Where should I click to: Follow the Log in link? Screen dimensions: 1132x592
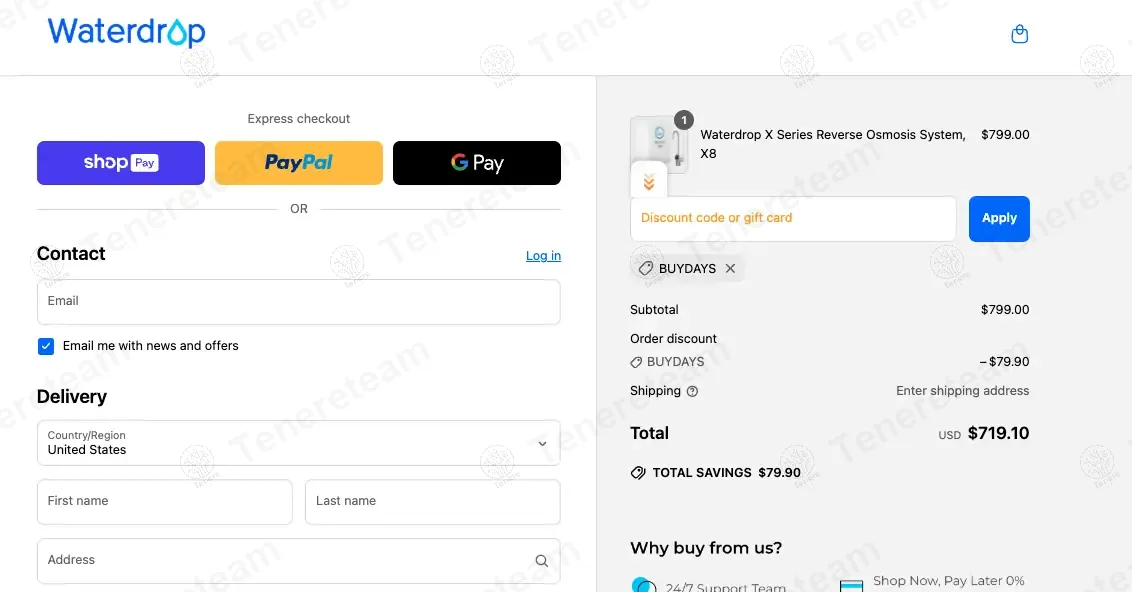(x=543, y=256)
